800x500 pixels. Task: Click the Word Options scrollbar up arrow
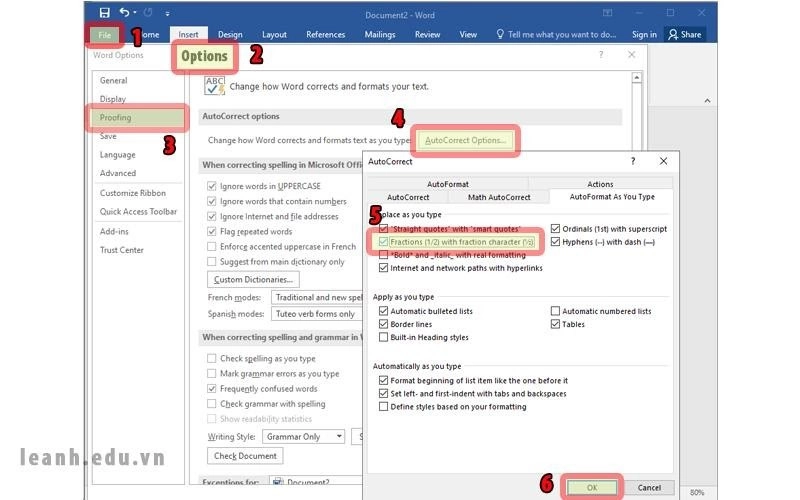pos(636,78)
